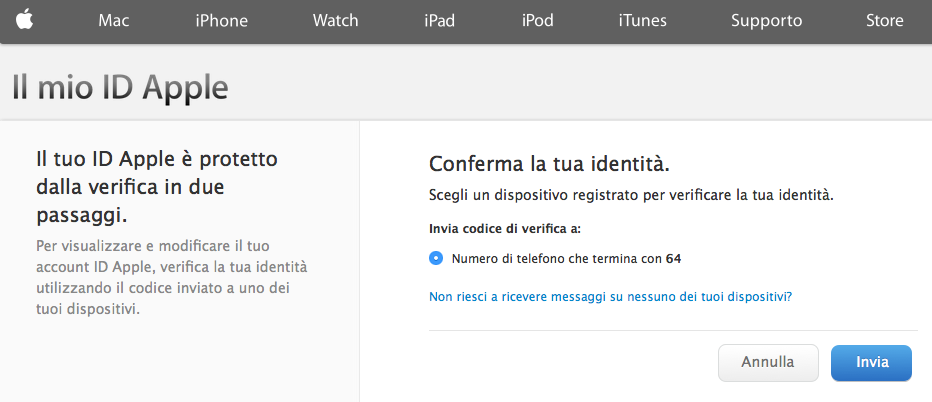
Task: Select iPad in the navigation bar
Action: (x=439, y=21)
